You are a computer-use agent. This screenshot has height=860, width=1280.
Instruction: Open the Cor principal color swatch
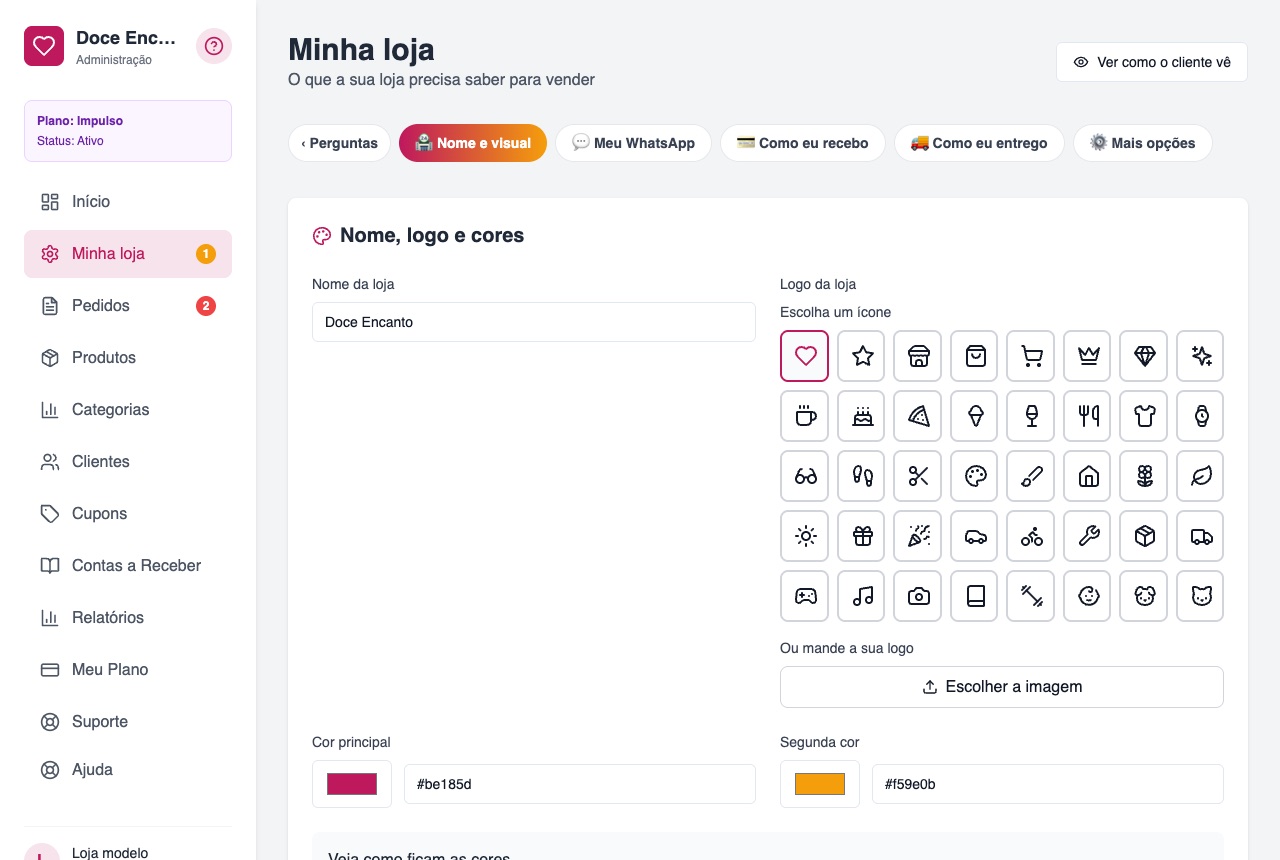(x=352, y=784)
